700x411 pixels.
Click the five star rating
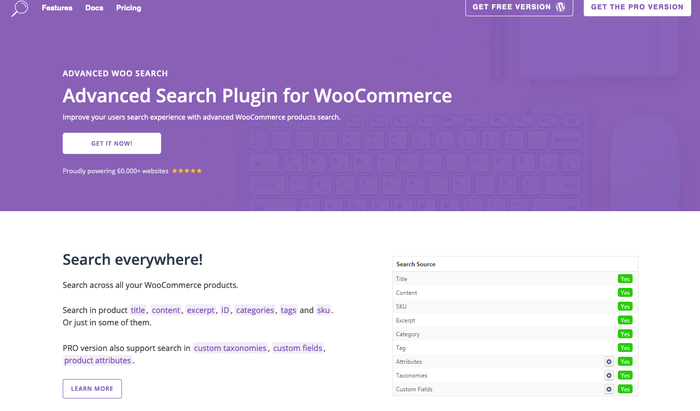click(187, 171)
